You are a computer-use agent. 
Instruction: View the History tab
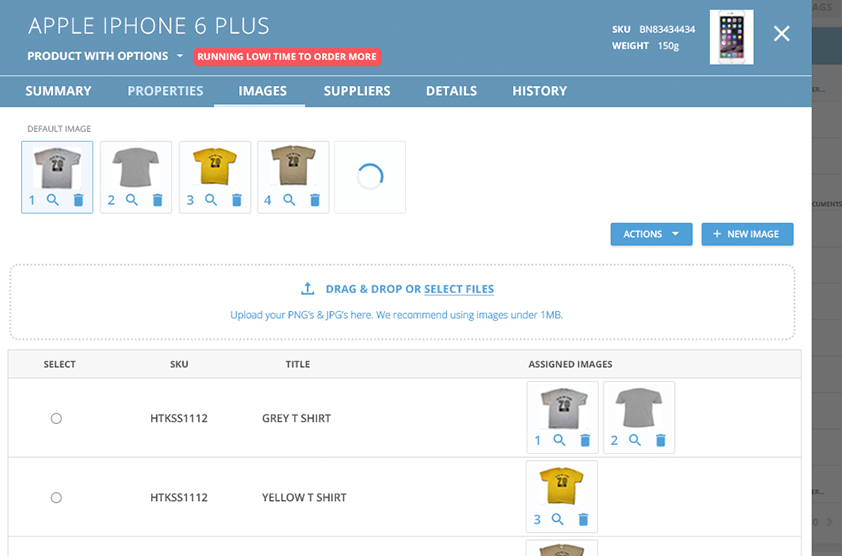click(540, 91)
